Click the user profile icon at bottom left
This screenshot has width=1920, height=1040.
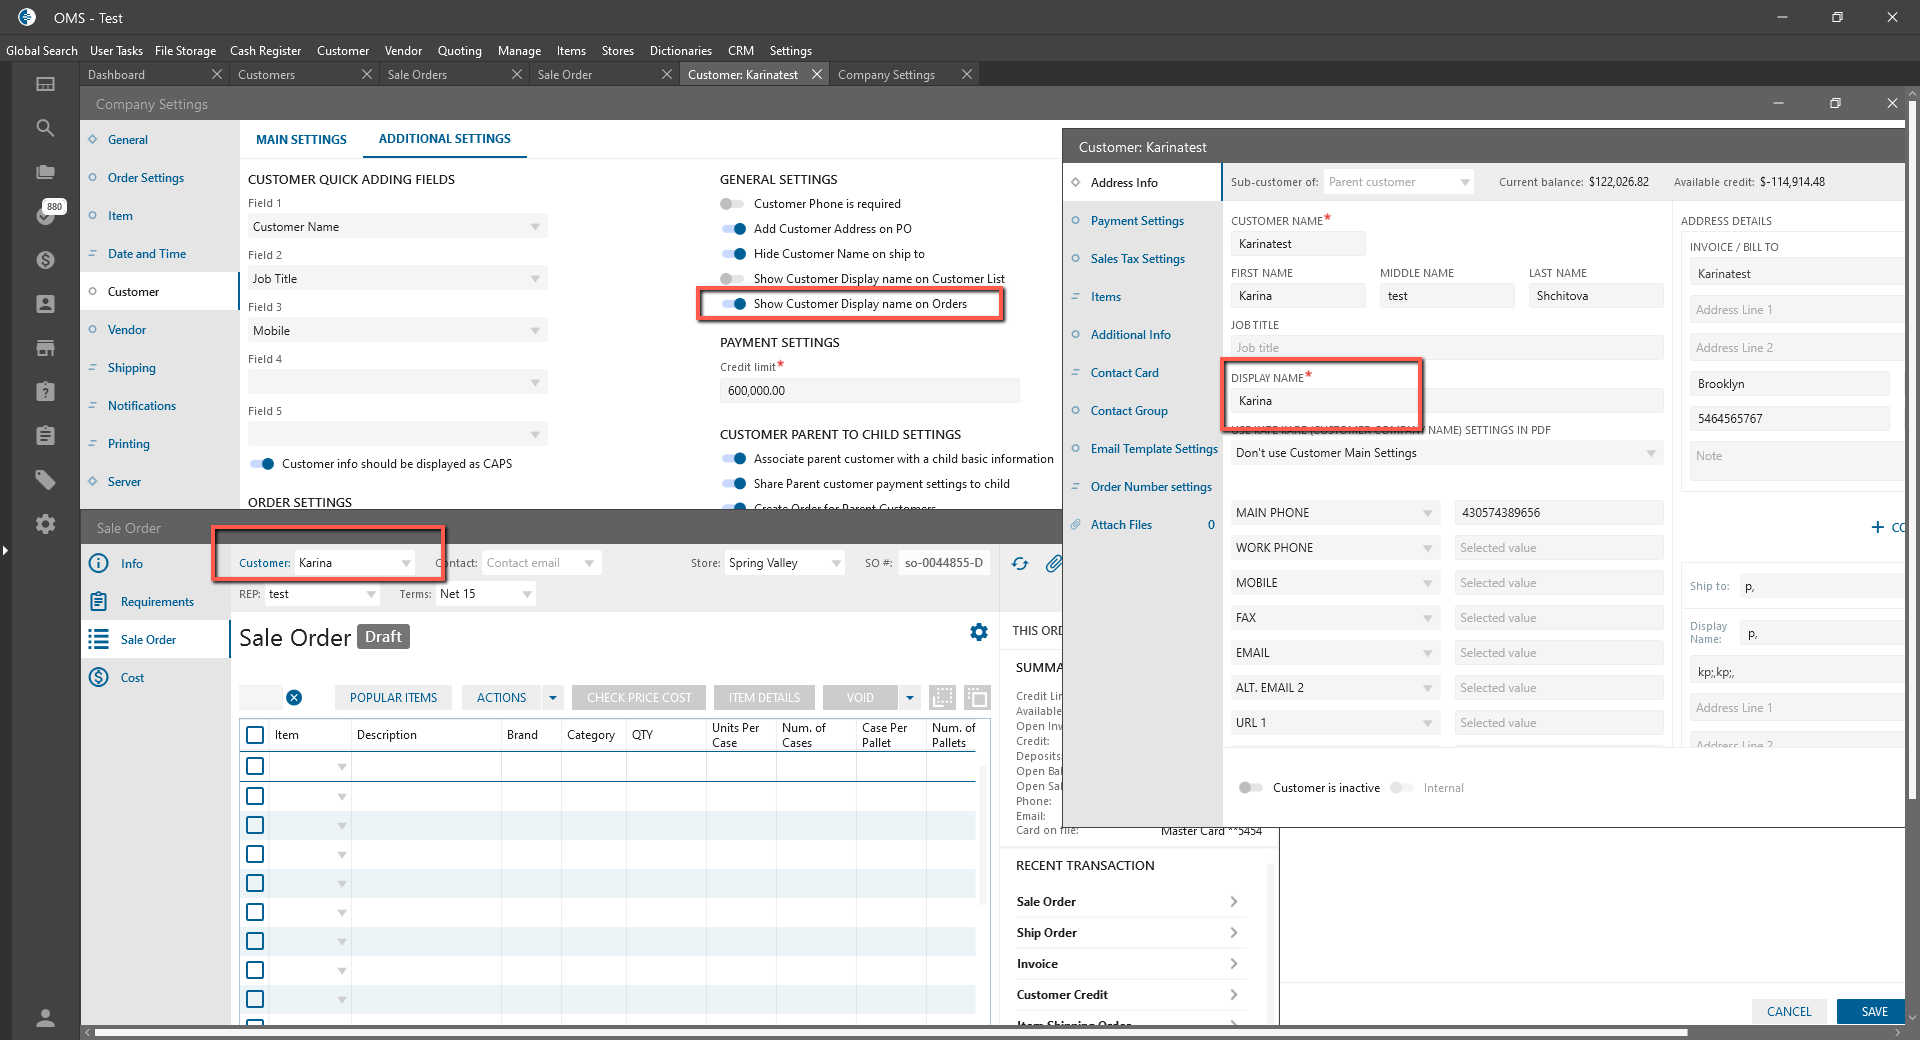click(x=45, y=1017)
